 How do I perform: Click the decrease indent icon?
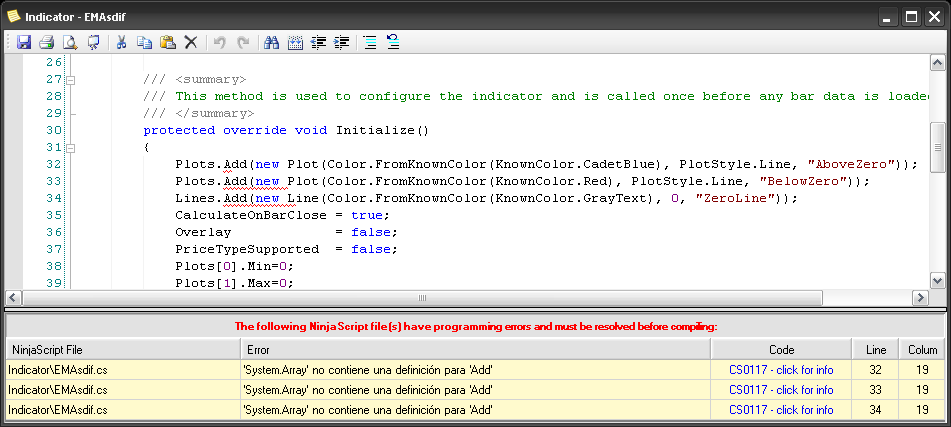pyautogui.click(x=319, y=42)
